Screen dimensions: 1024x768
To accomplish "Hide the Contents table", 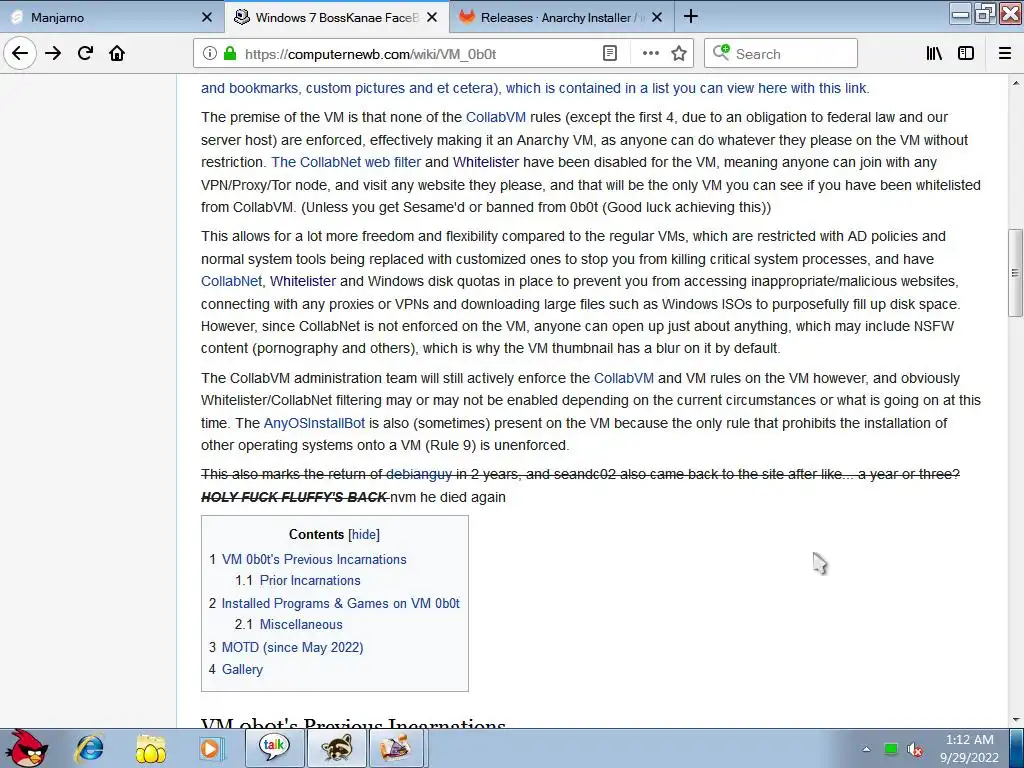I will [364, 534].
